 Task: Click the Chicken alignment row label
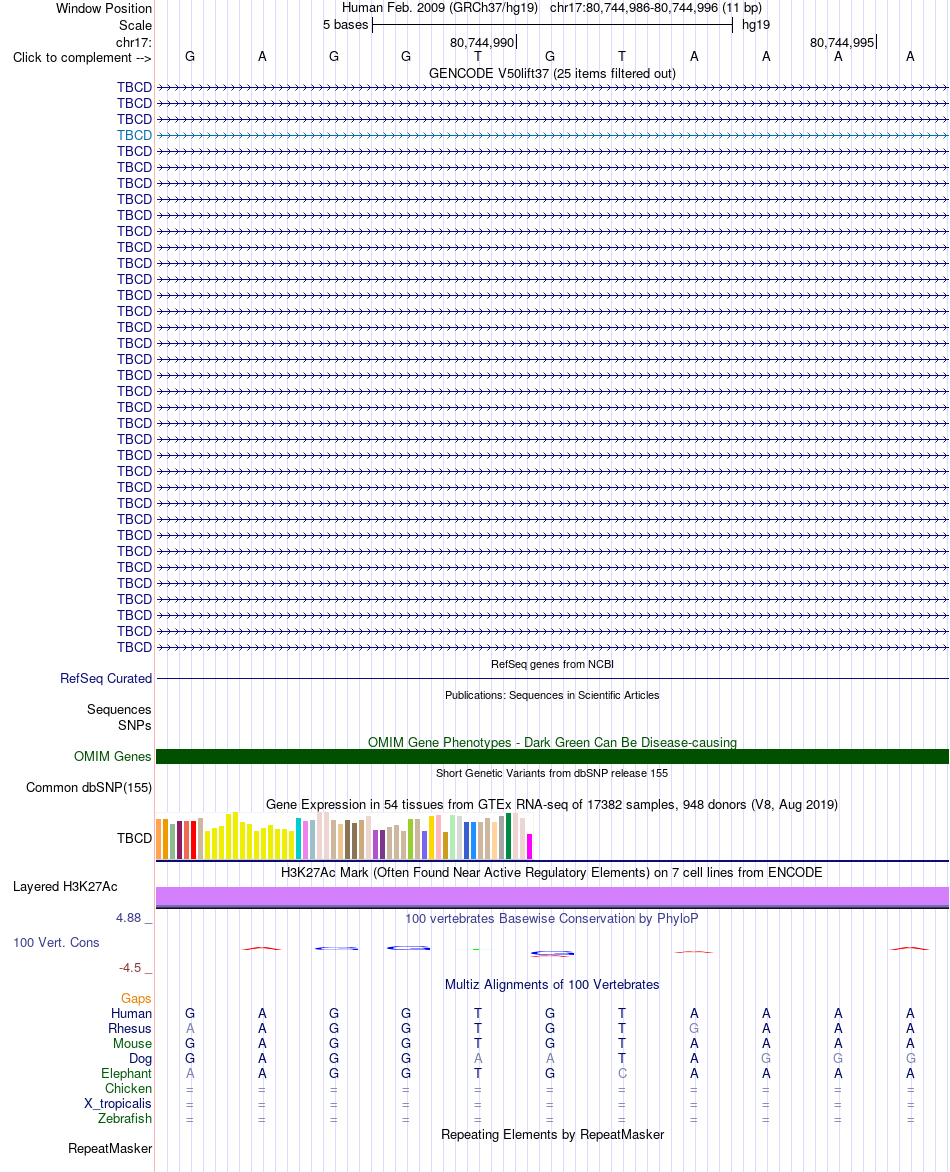point(129,1088)
